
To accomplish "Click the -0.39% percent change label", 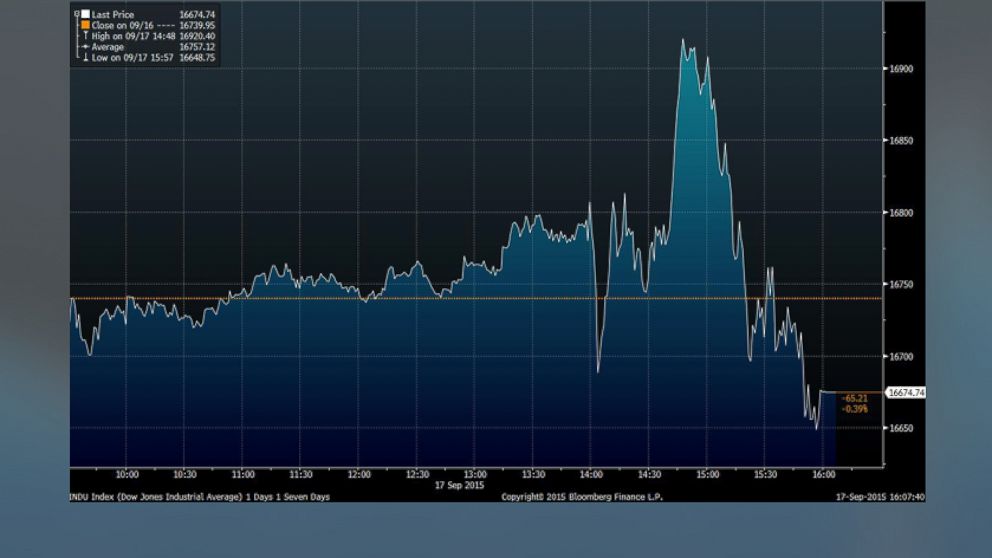I will 855,409.
